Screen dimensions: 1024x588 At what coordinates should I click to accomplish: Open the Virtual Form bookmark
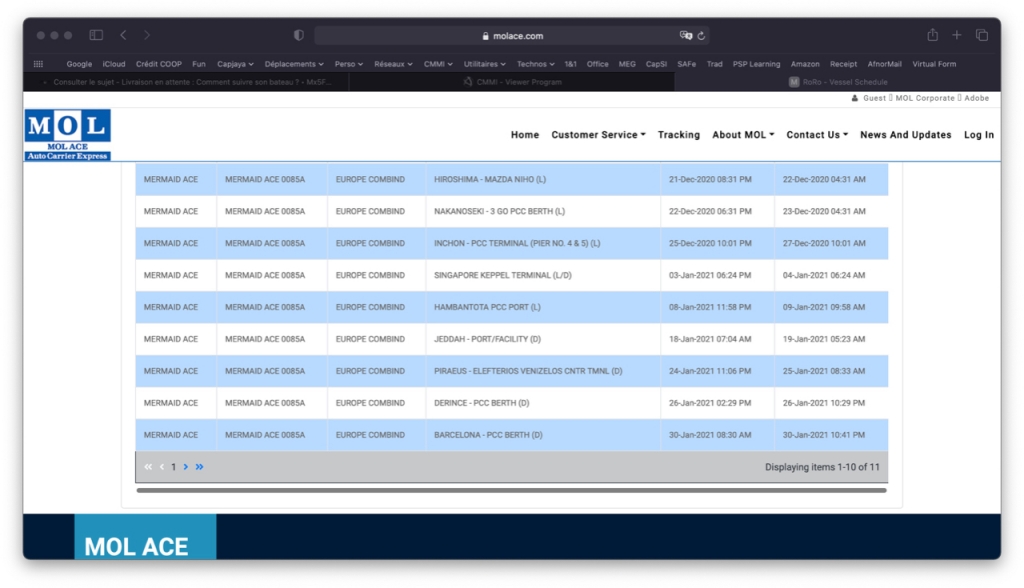pos(934,64)
